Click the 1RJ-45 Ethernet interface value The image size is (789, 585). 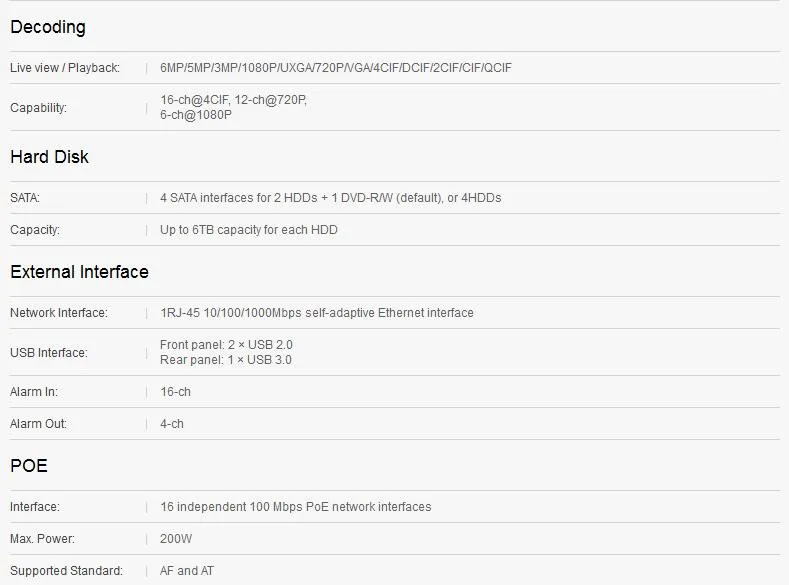pos(317,313)
